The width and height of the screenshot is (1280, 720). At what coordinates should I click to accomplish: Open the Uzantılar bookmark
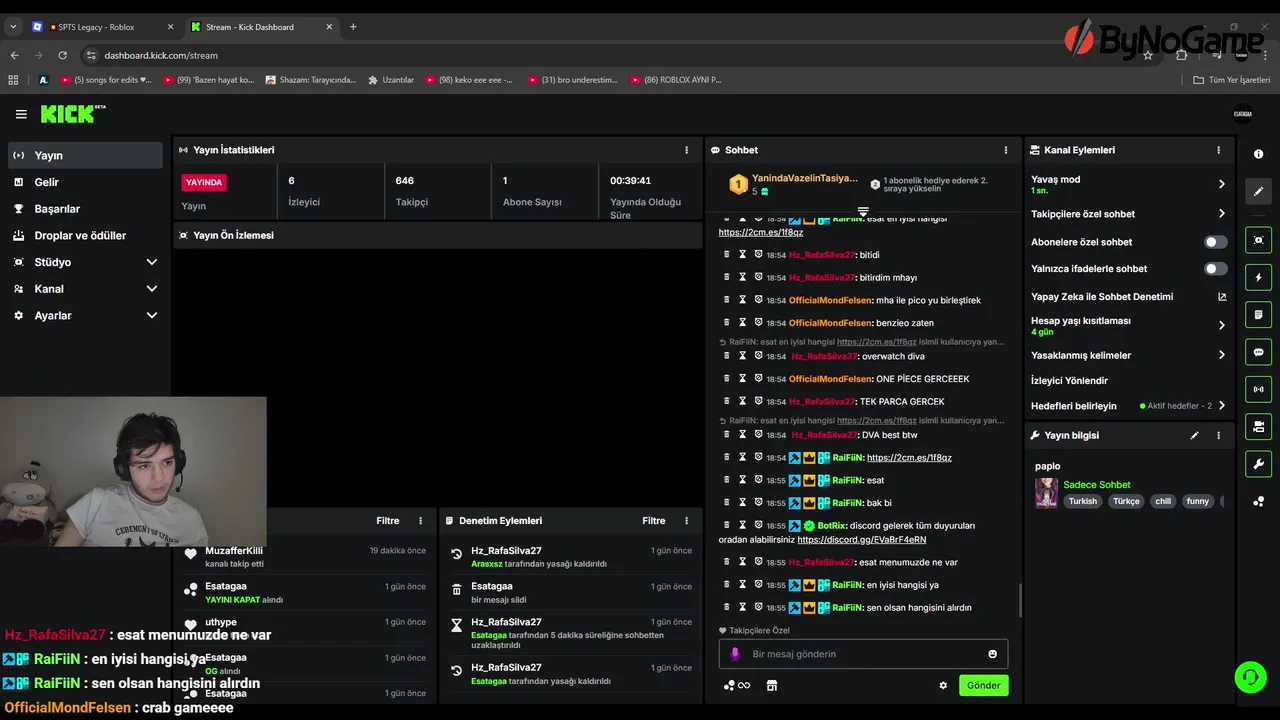pyautogui.click(x=390, y=80)
